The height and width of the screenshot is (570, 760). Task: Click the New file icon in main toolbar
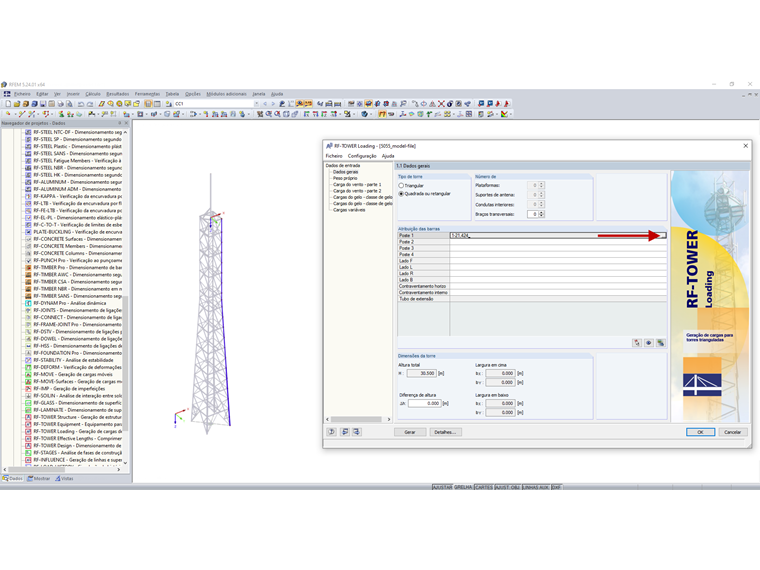[8, 104]
